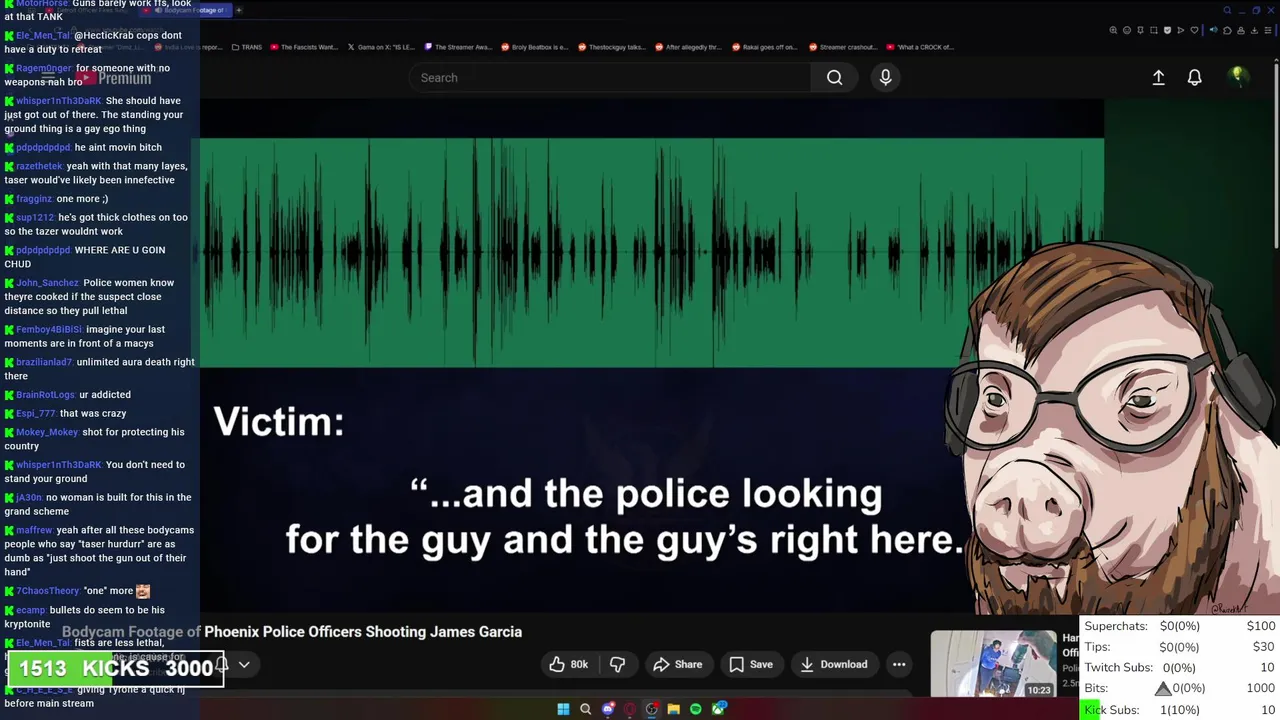The height and width of the screenshot is (720, 1280).
Task: Click the Share button
Action: click(677, 664)
